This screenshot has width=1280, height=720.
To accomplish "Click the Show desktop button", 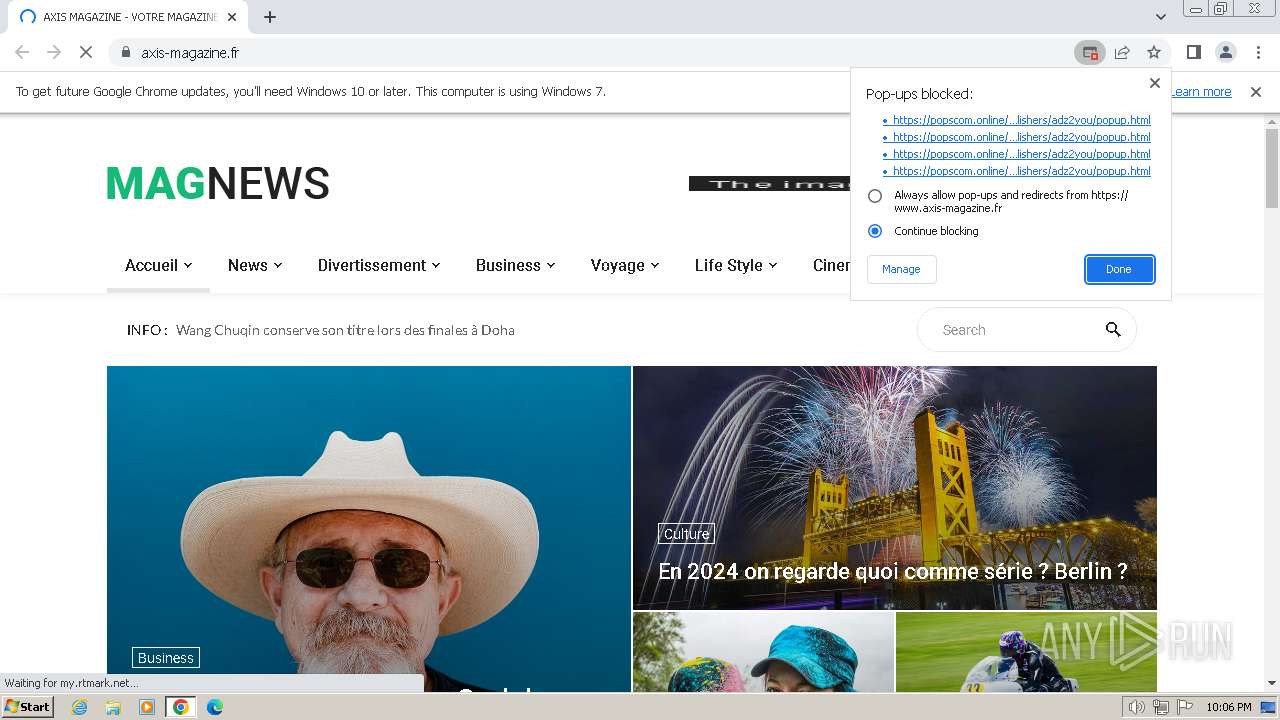I will (1269, 707).
